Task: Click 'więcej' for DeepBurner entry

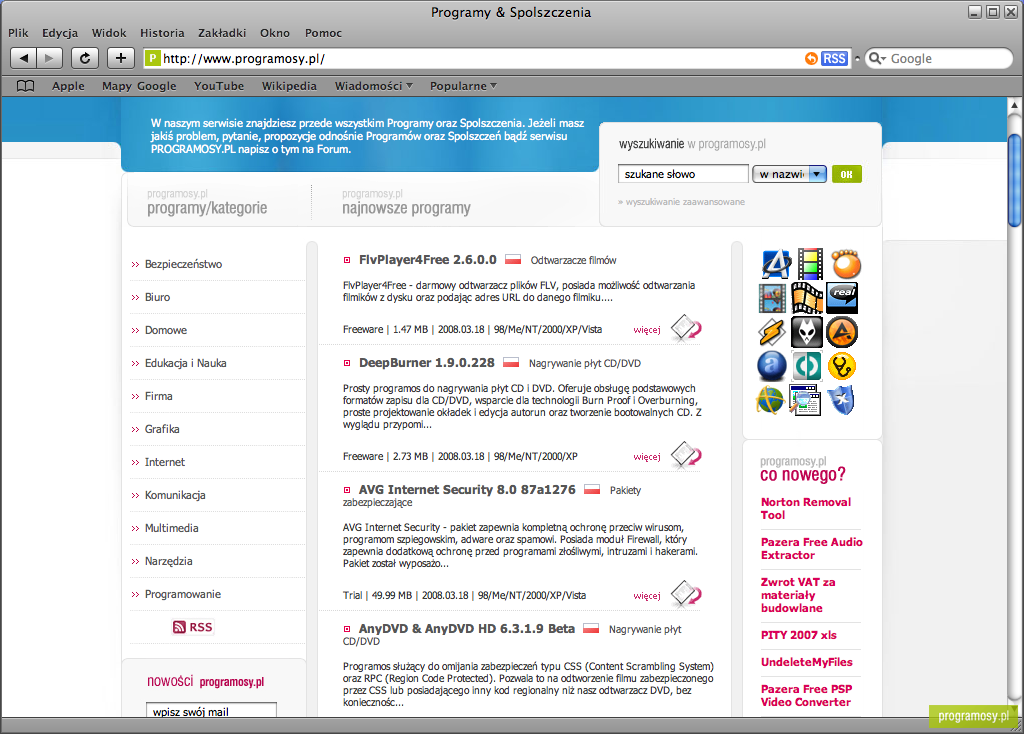Action: point(647,456)
